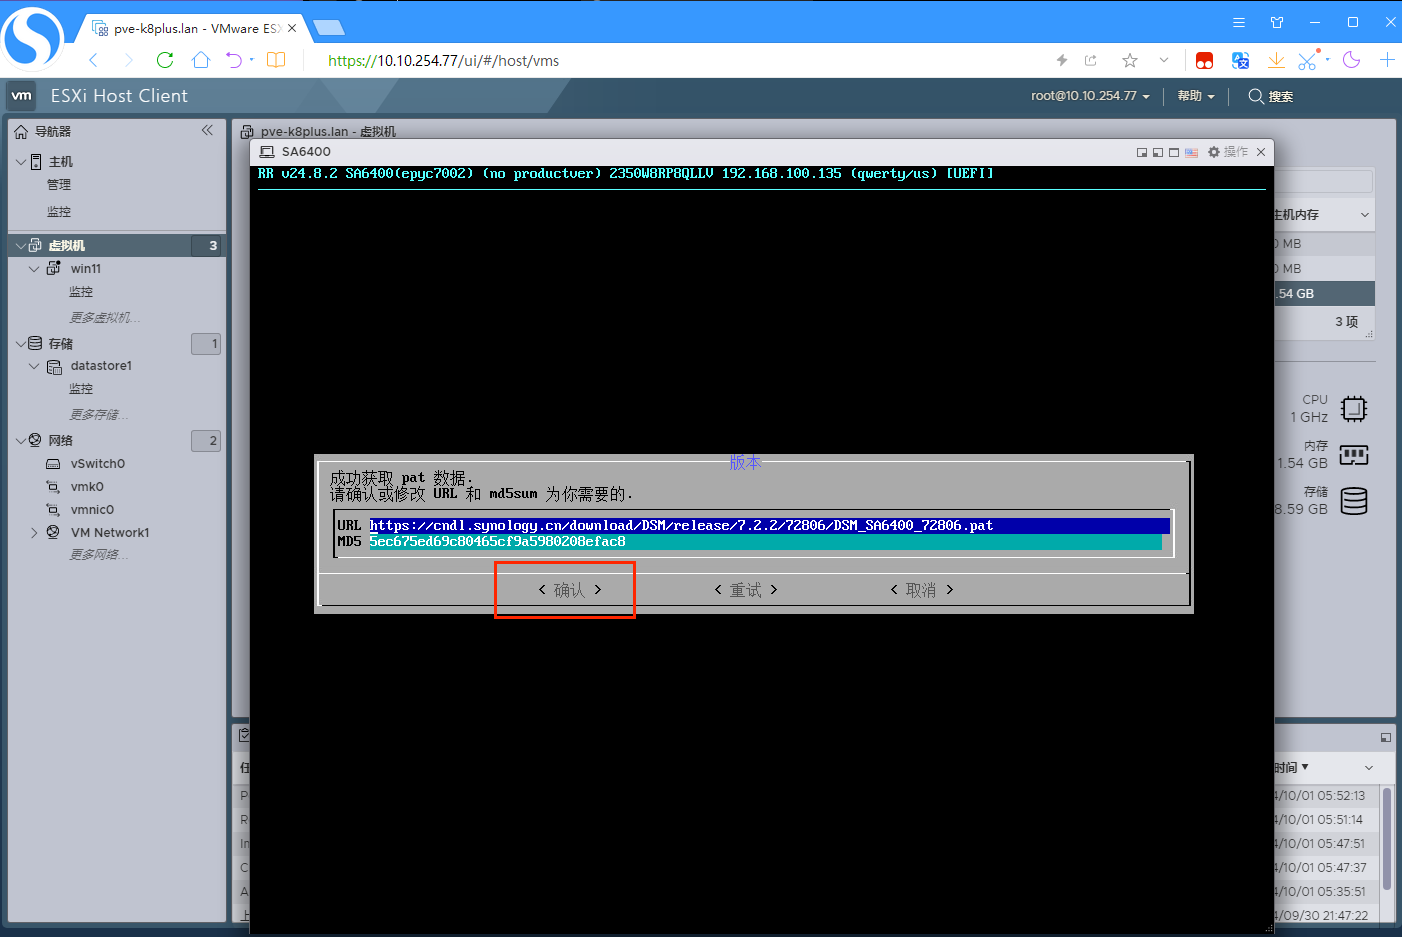
Task: Click the reader mode book icon
Action: pyautogui.click(x=276, y=60)
